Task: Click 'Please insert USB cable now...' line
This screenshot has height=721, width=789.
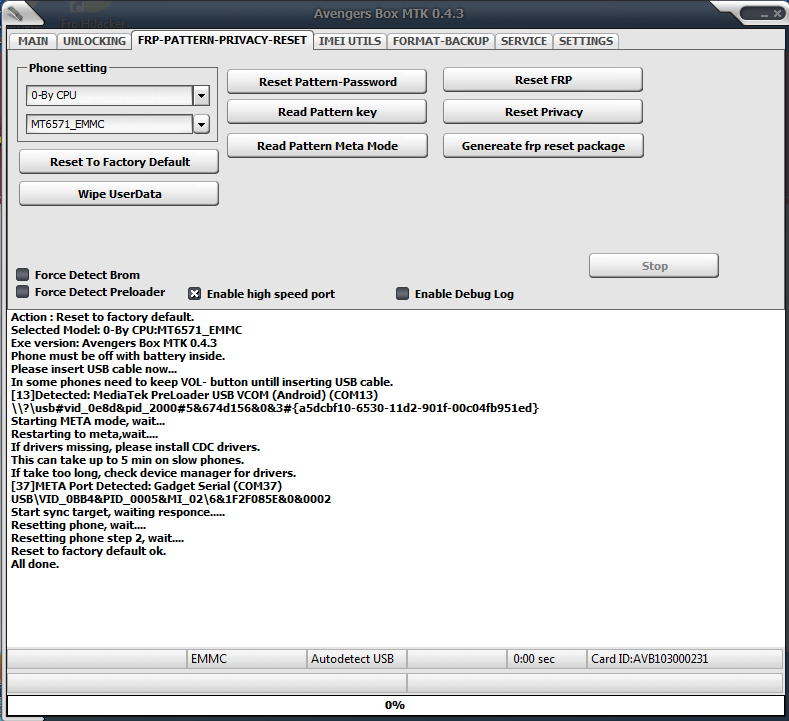Action: click(x=94, y=369)
